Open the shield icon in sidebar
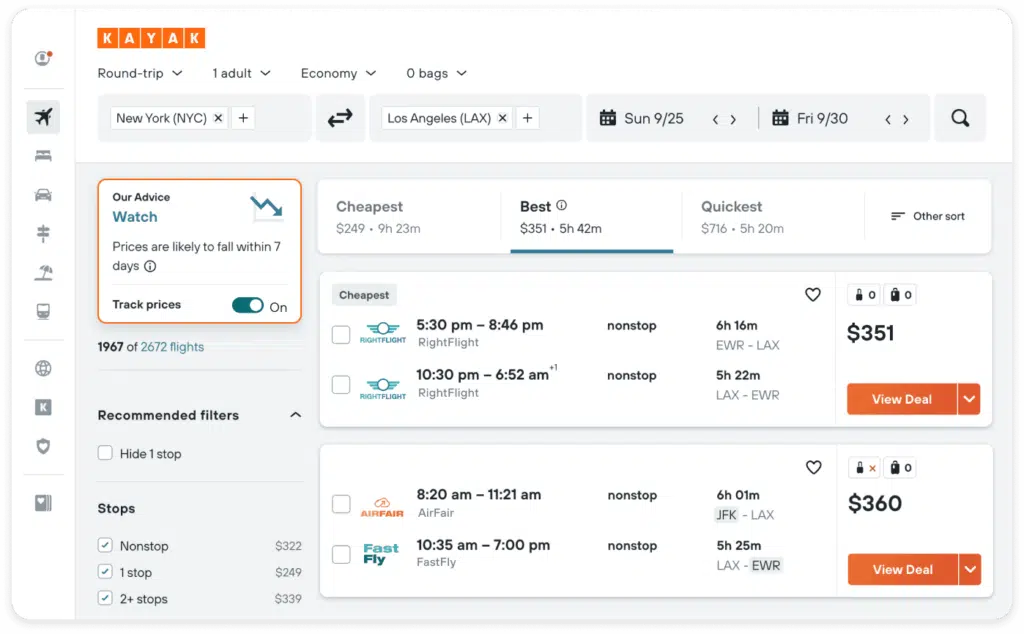 coord(43,447)
